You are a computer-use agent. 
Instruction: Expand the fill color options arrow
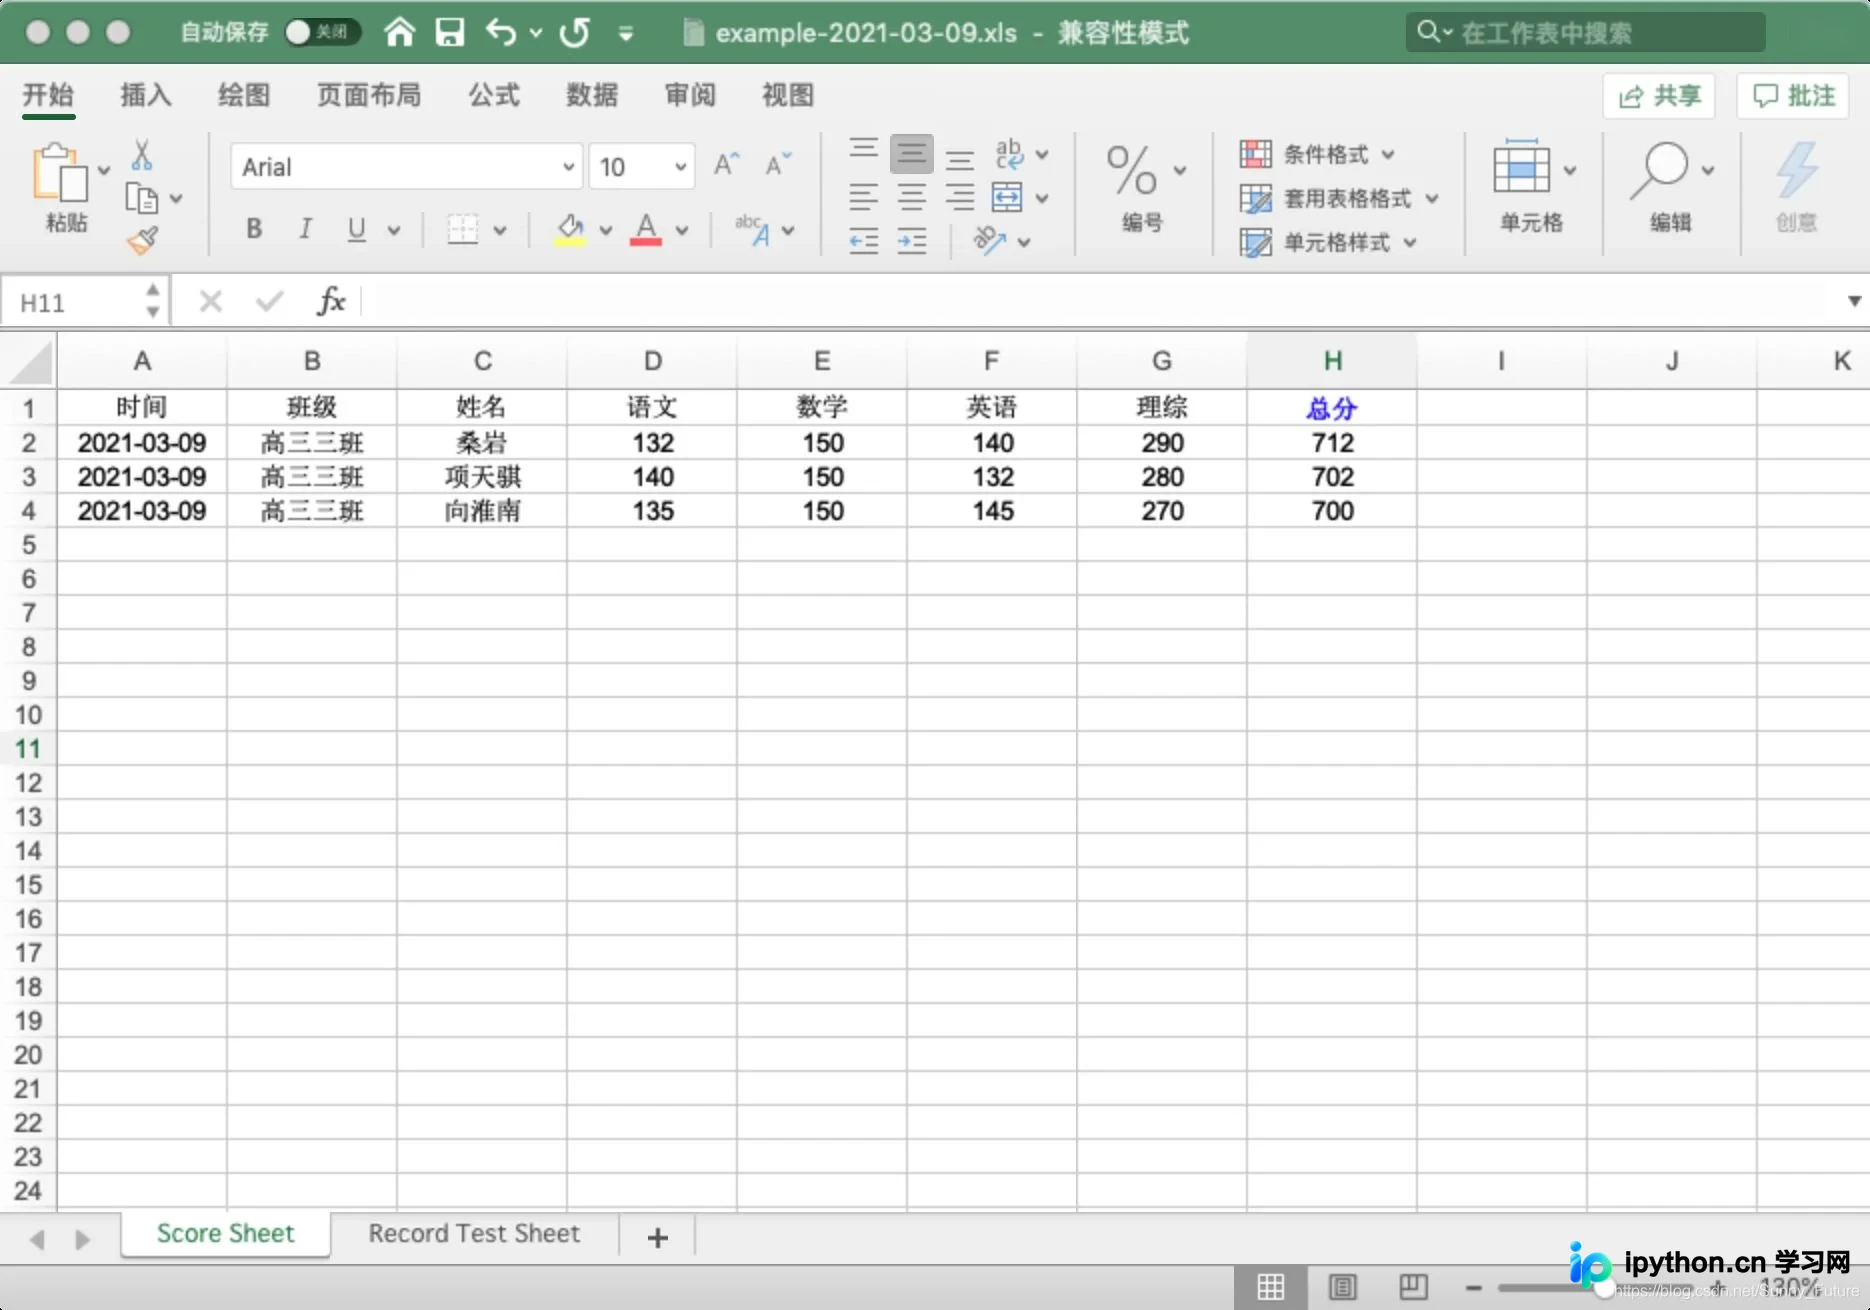click(605, 230)
